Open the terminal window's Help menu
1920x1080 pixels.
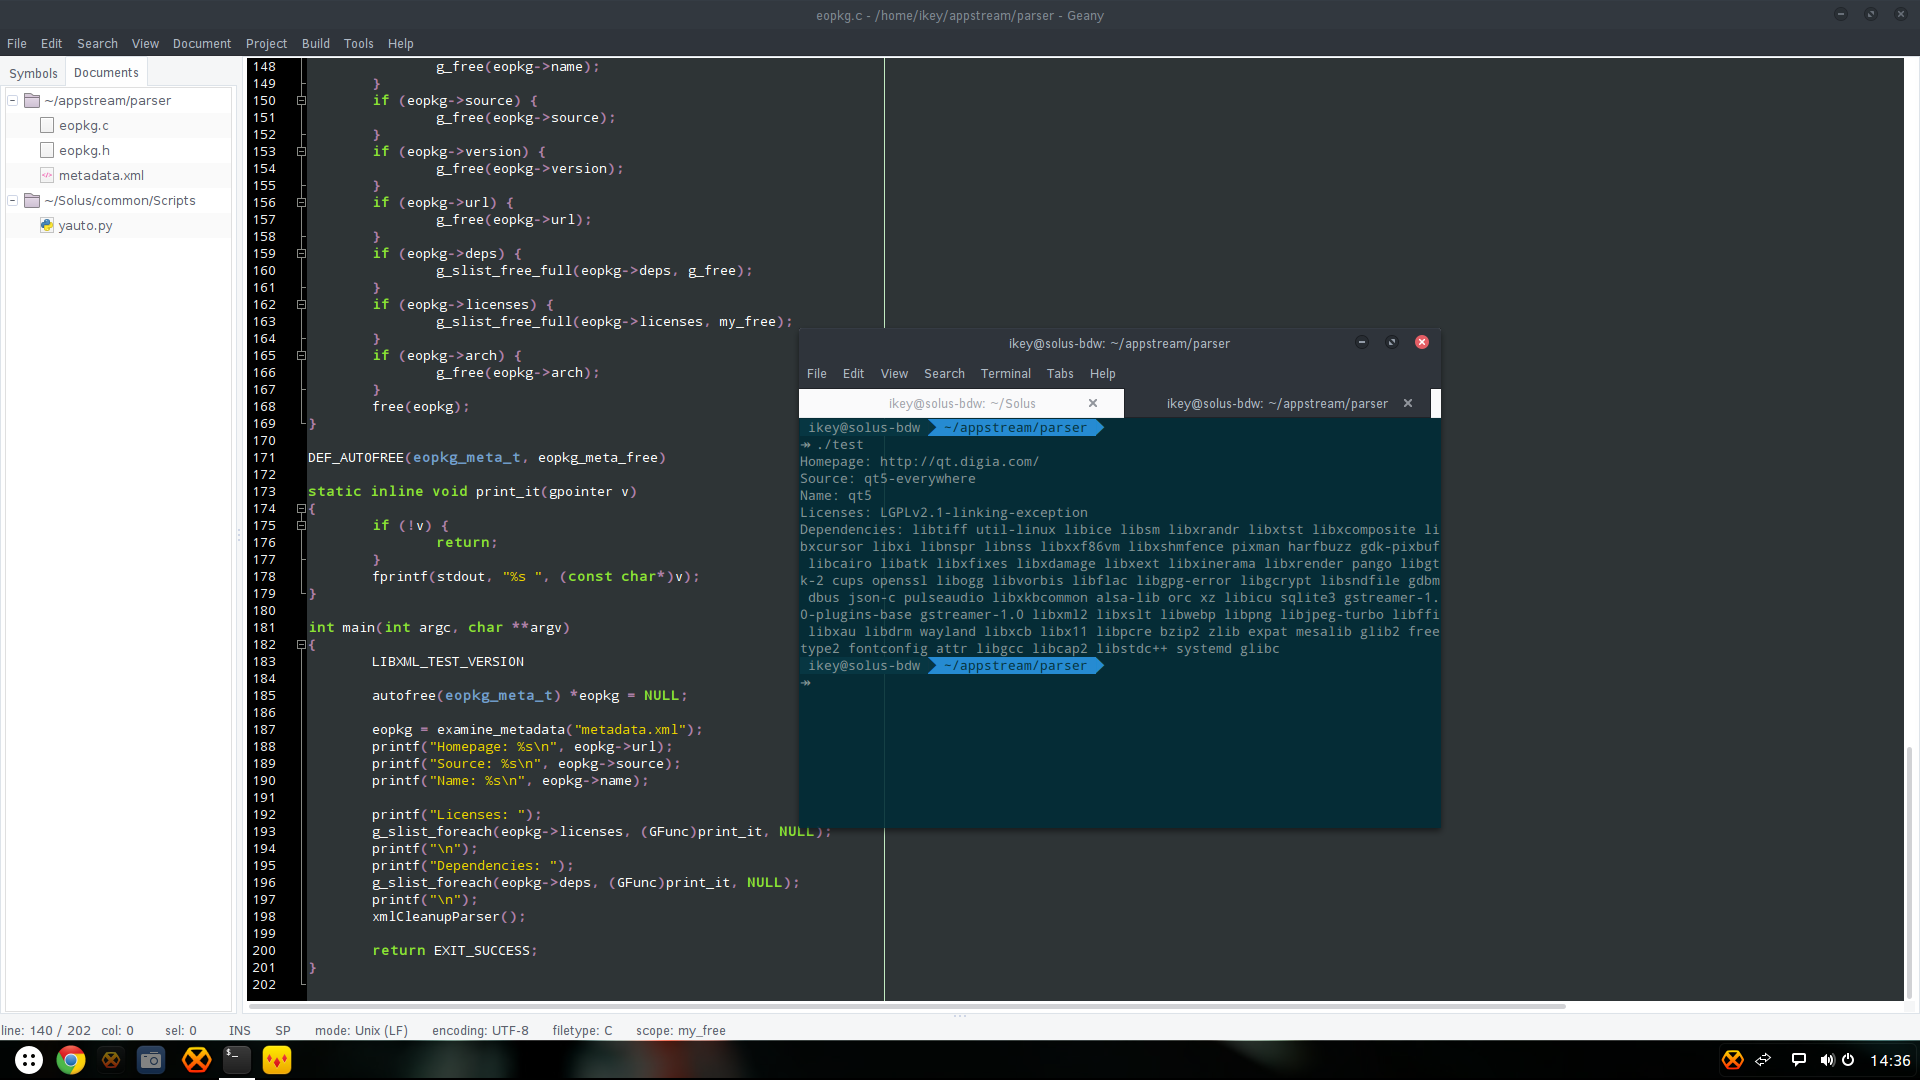[1102, 373]
